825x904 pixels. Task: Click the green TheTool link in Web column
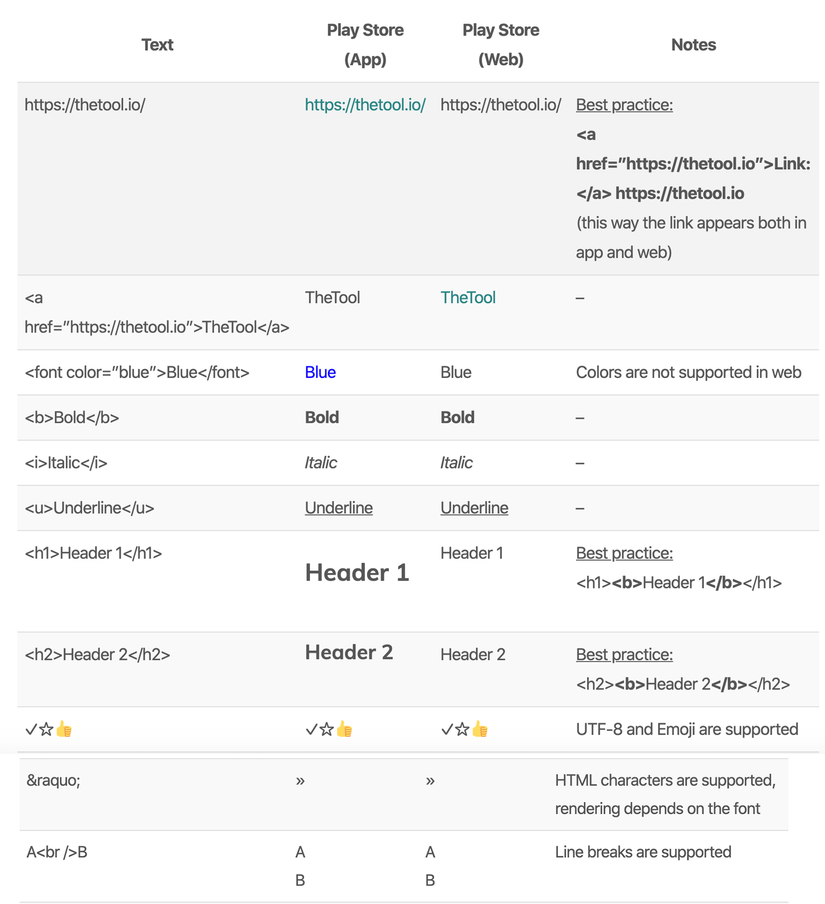point(468,297)
